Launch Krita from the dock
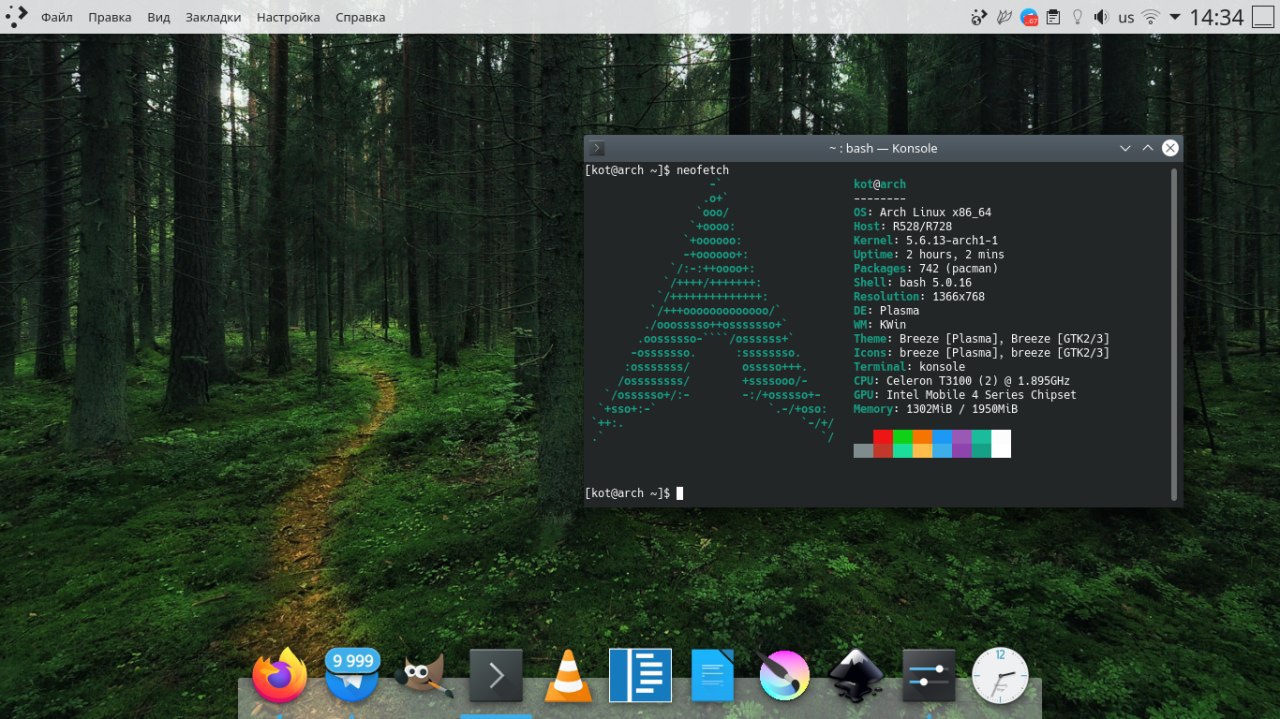Viewport: 1280px width, 719px height. [x=784, y=676]
